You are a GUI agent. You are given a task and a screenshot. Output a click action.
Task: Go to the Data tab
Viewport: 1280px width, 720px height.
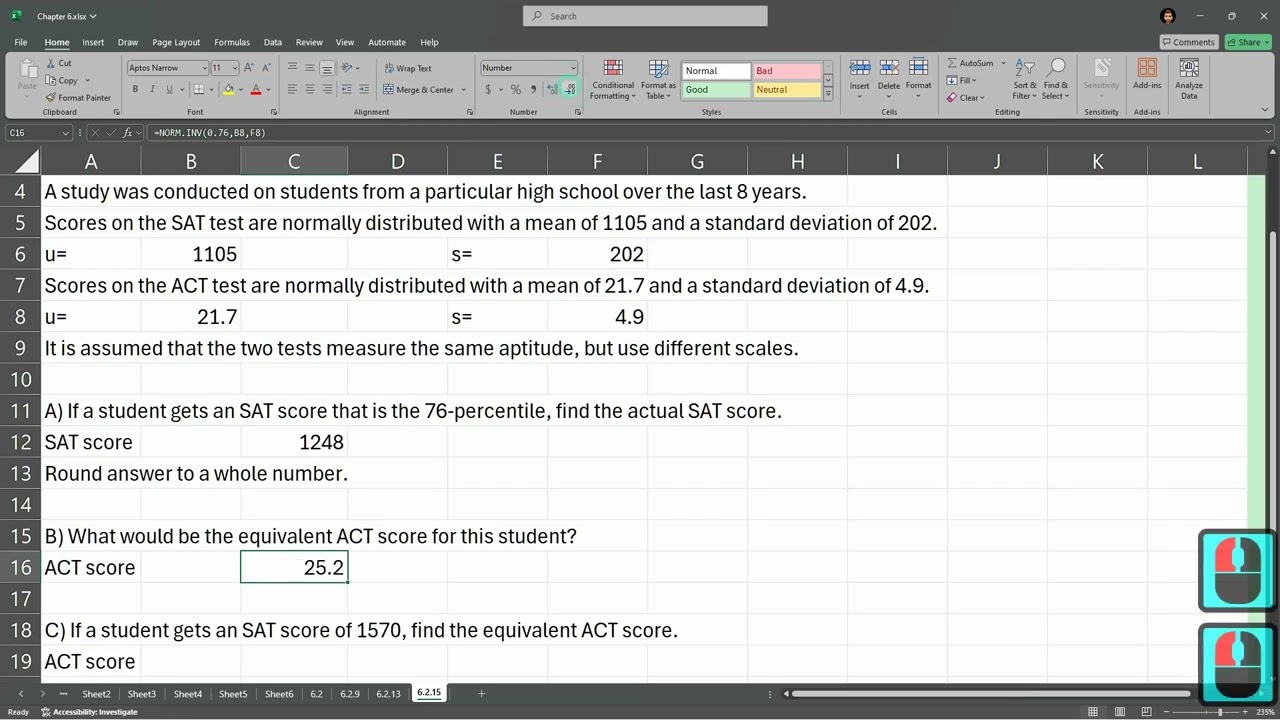click(x=273, y=42)
